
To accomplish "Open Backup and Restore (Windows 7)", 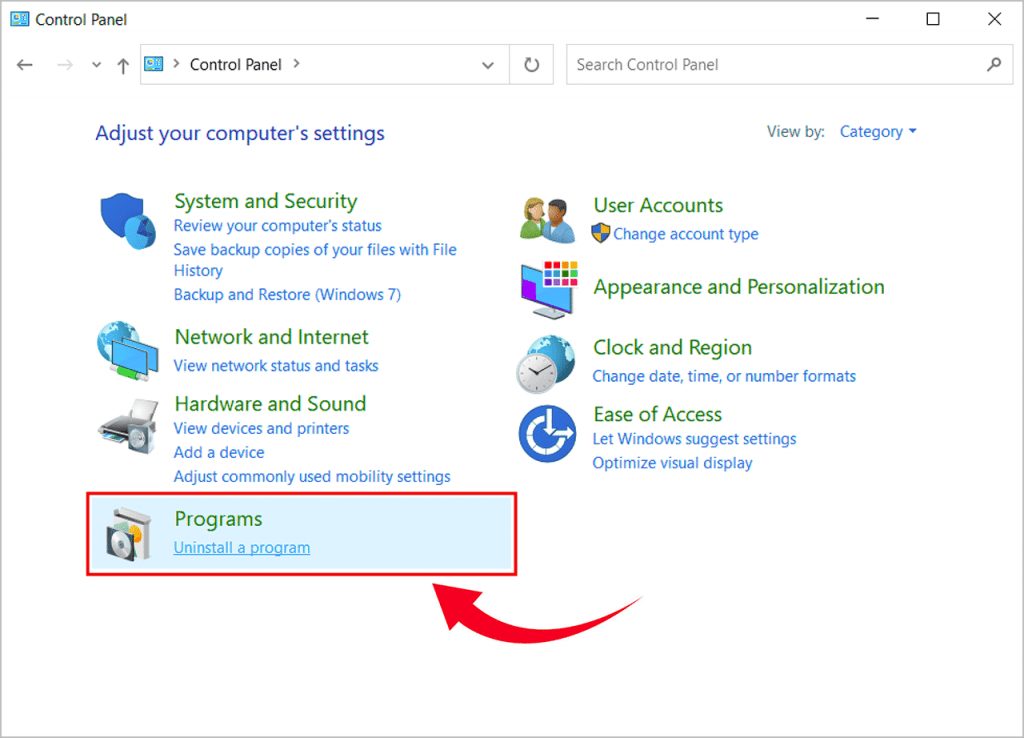I will pyautogui.click(x=287, y=295).
